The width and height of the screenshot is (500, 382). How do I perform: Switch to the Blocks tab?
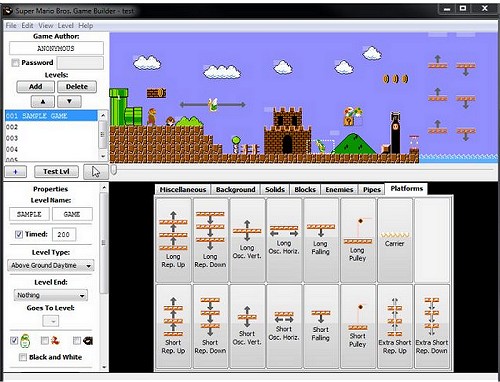[x=305, y=189]
